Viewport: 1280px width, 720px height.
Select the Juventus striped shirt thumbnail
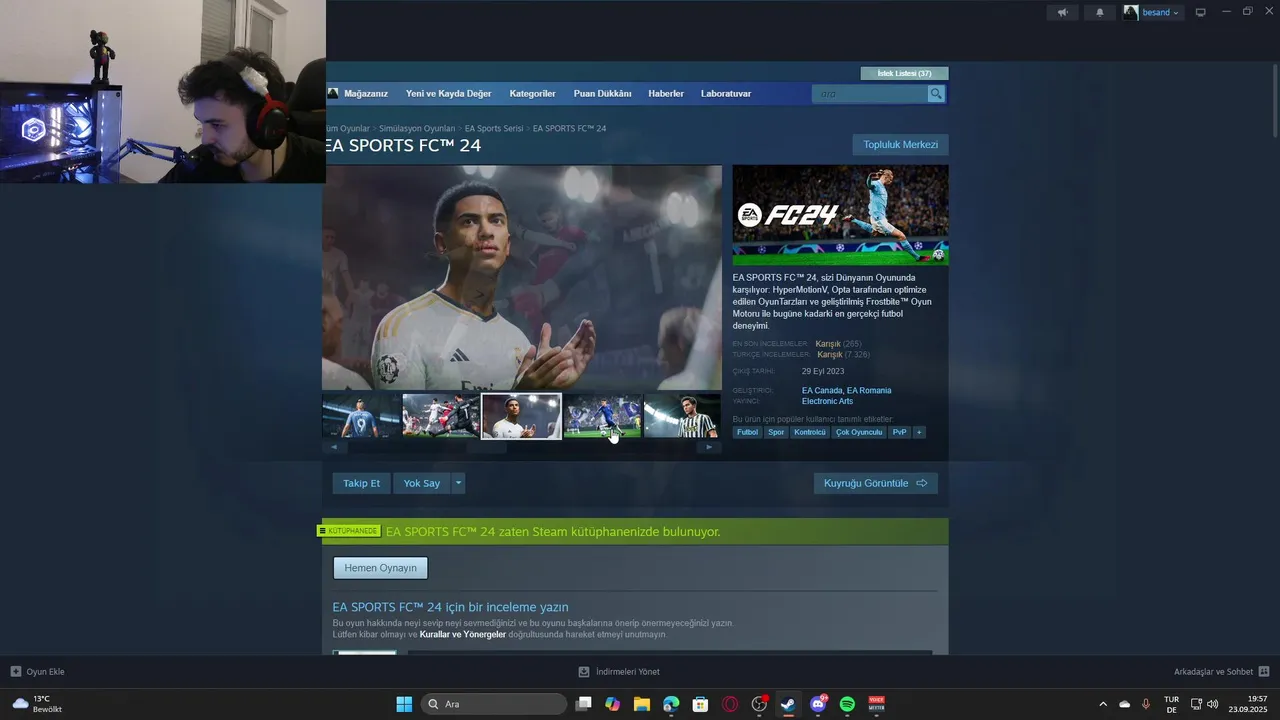682,416
